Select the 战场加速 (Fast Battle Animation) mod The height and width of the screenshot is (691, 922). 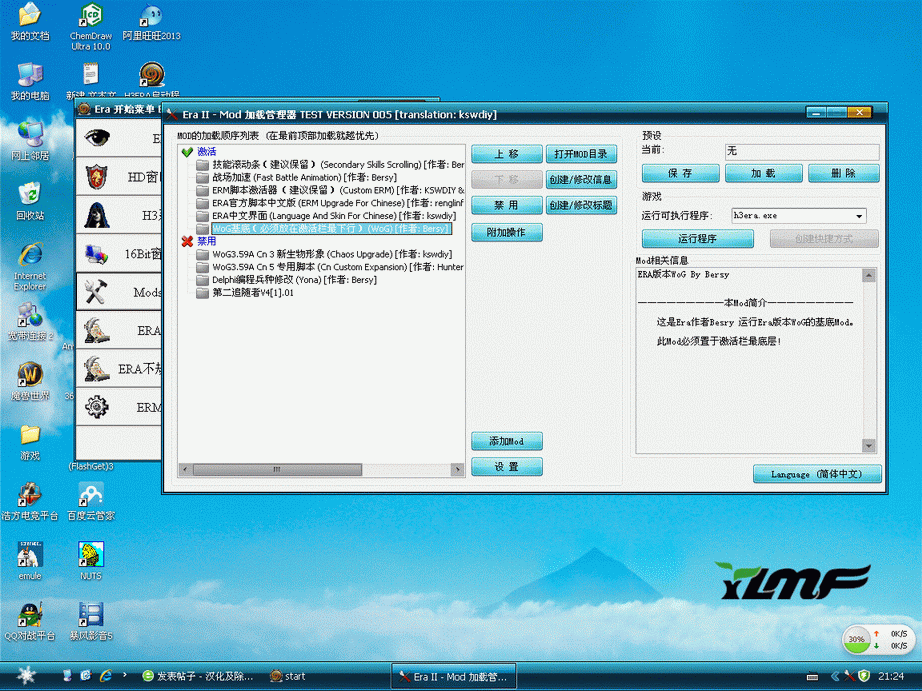click(x=305, y=178)
